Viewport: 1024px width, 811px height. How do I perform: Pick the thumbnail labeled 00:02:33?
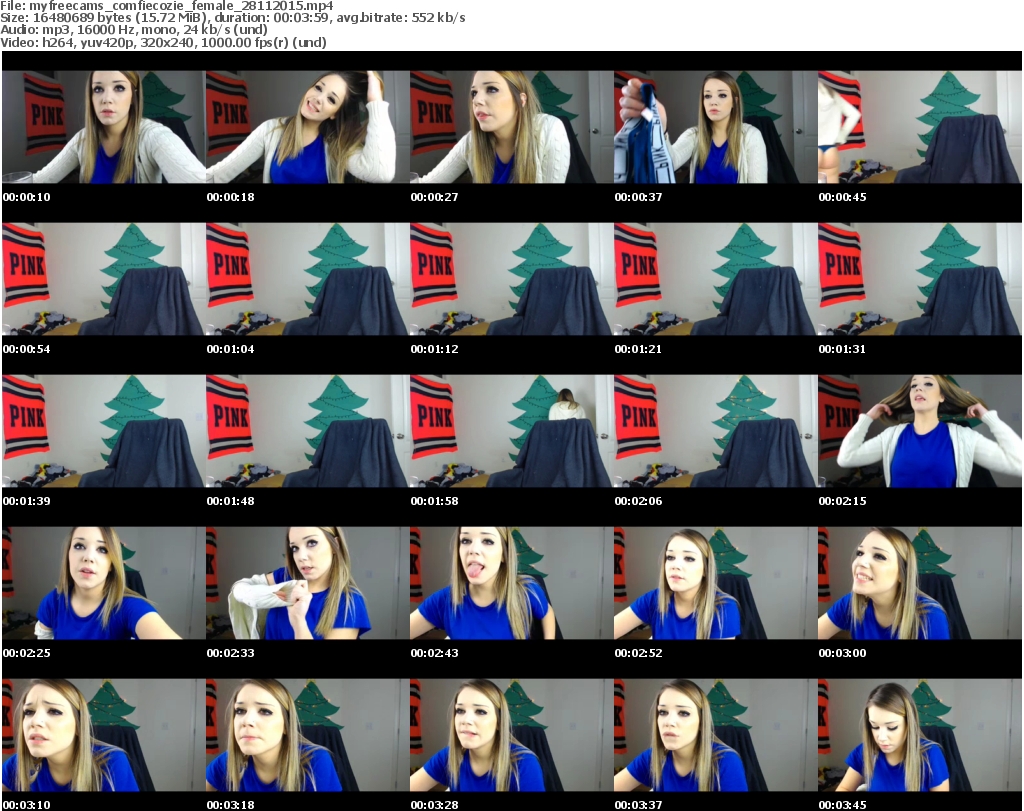308,583
